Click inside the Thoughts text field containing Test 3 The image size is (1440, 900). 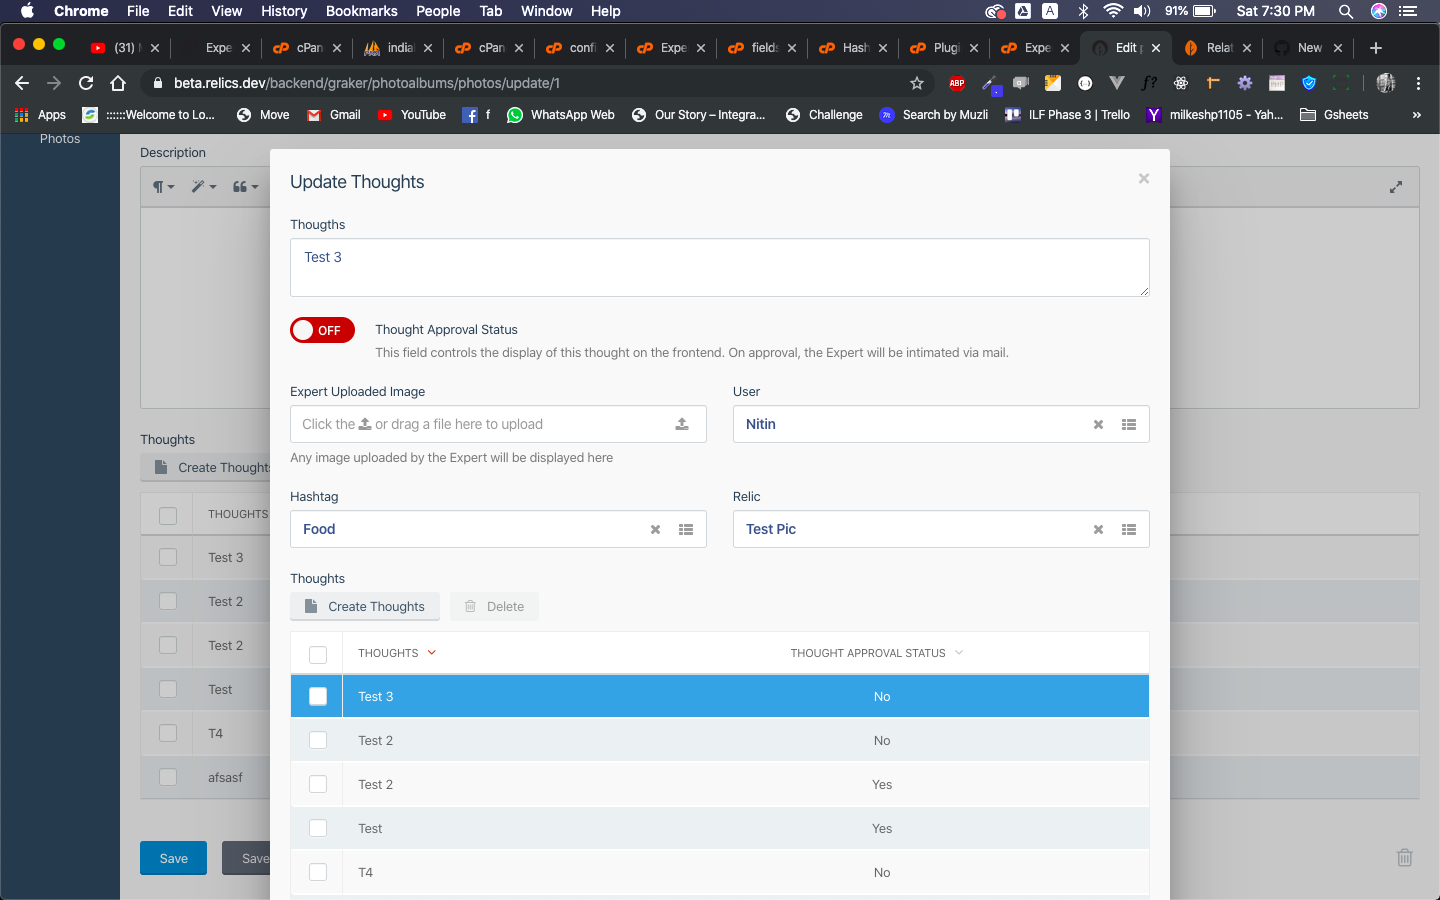pos(720,267)
